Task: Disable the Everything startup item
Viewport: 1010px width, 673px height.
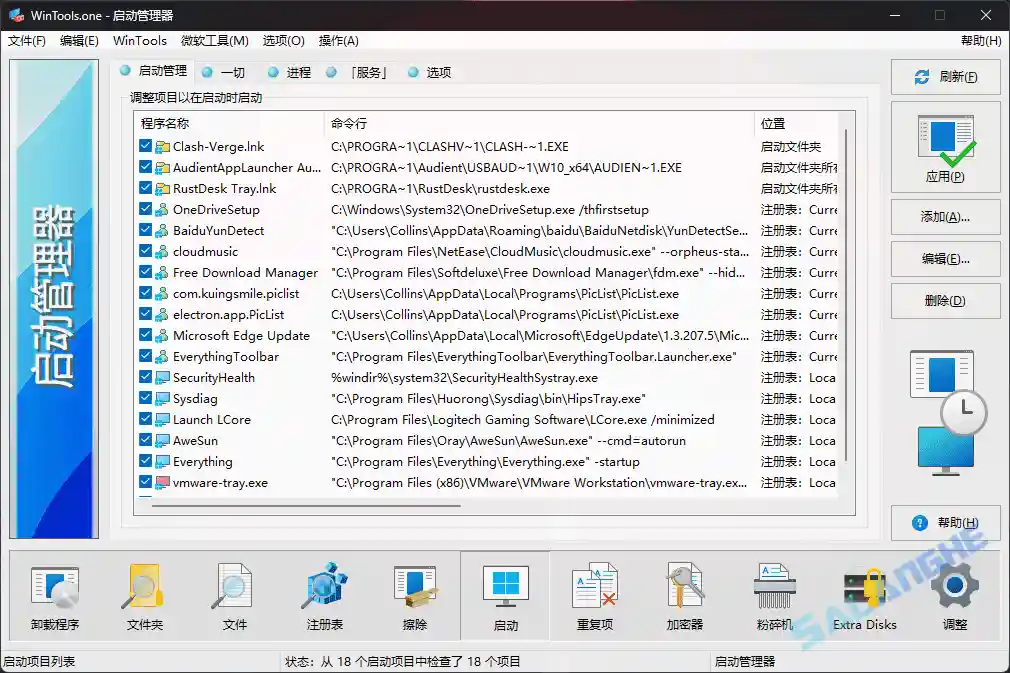Action: [x=147, y=461]
